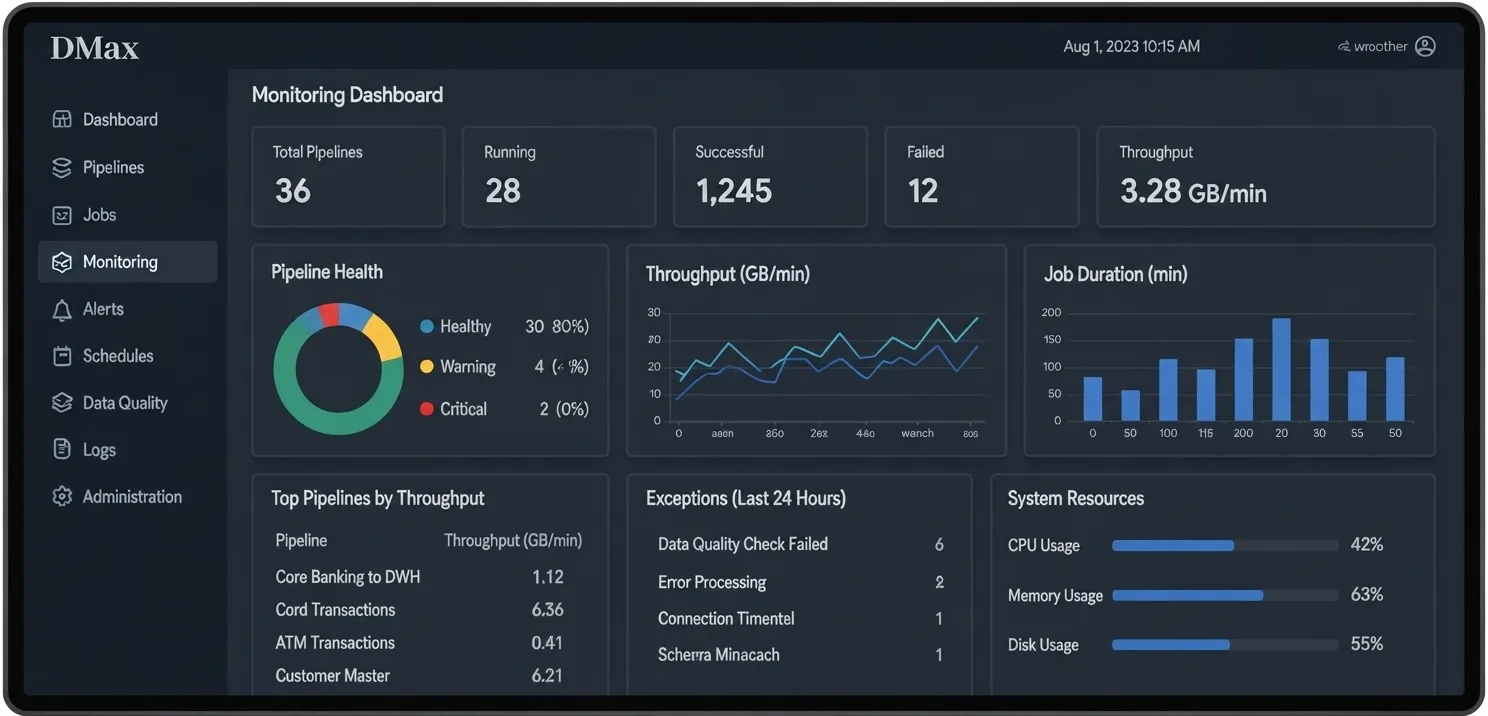Open the Failed count card
This screenshot has height=716, width=1488.
point(982,177)
